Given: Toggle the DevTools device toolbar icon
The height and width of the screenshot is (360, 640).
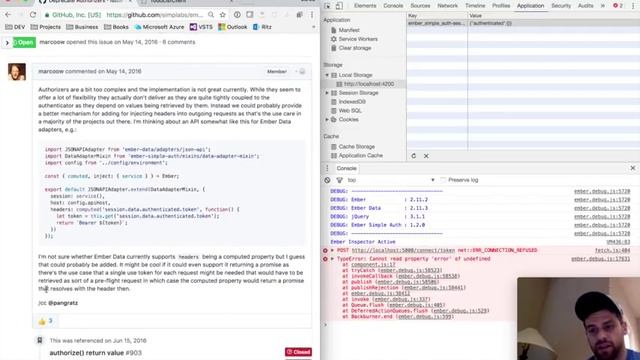Looking at the screenshot, I should [x=339, y=6].
